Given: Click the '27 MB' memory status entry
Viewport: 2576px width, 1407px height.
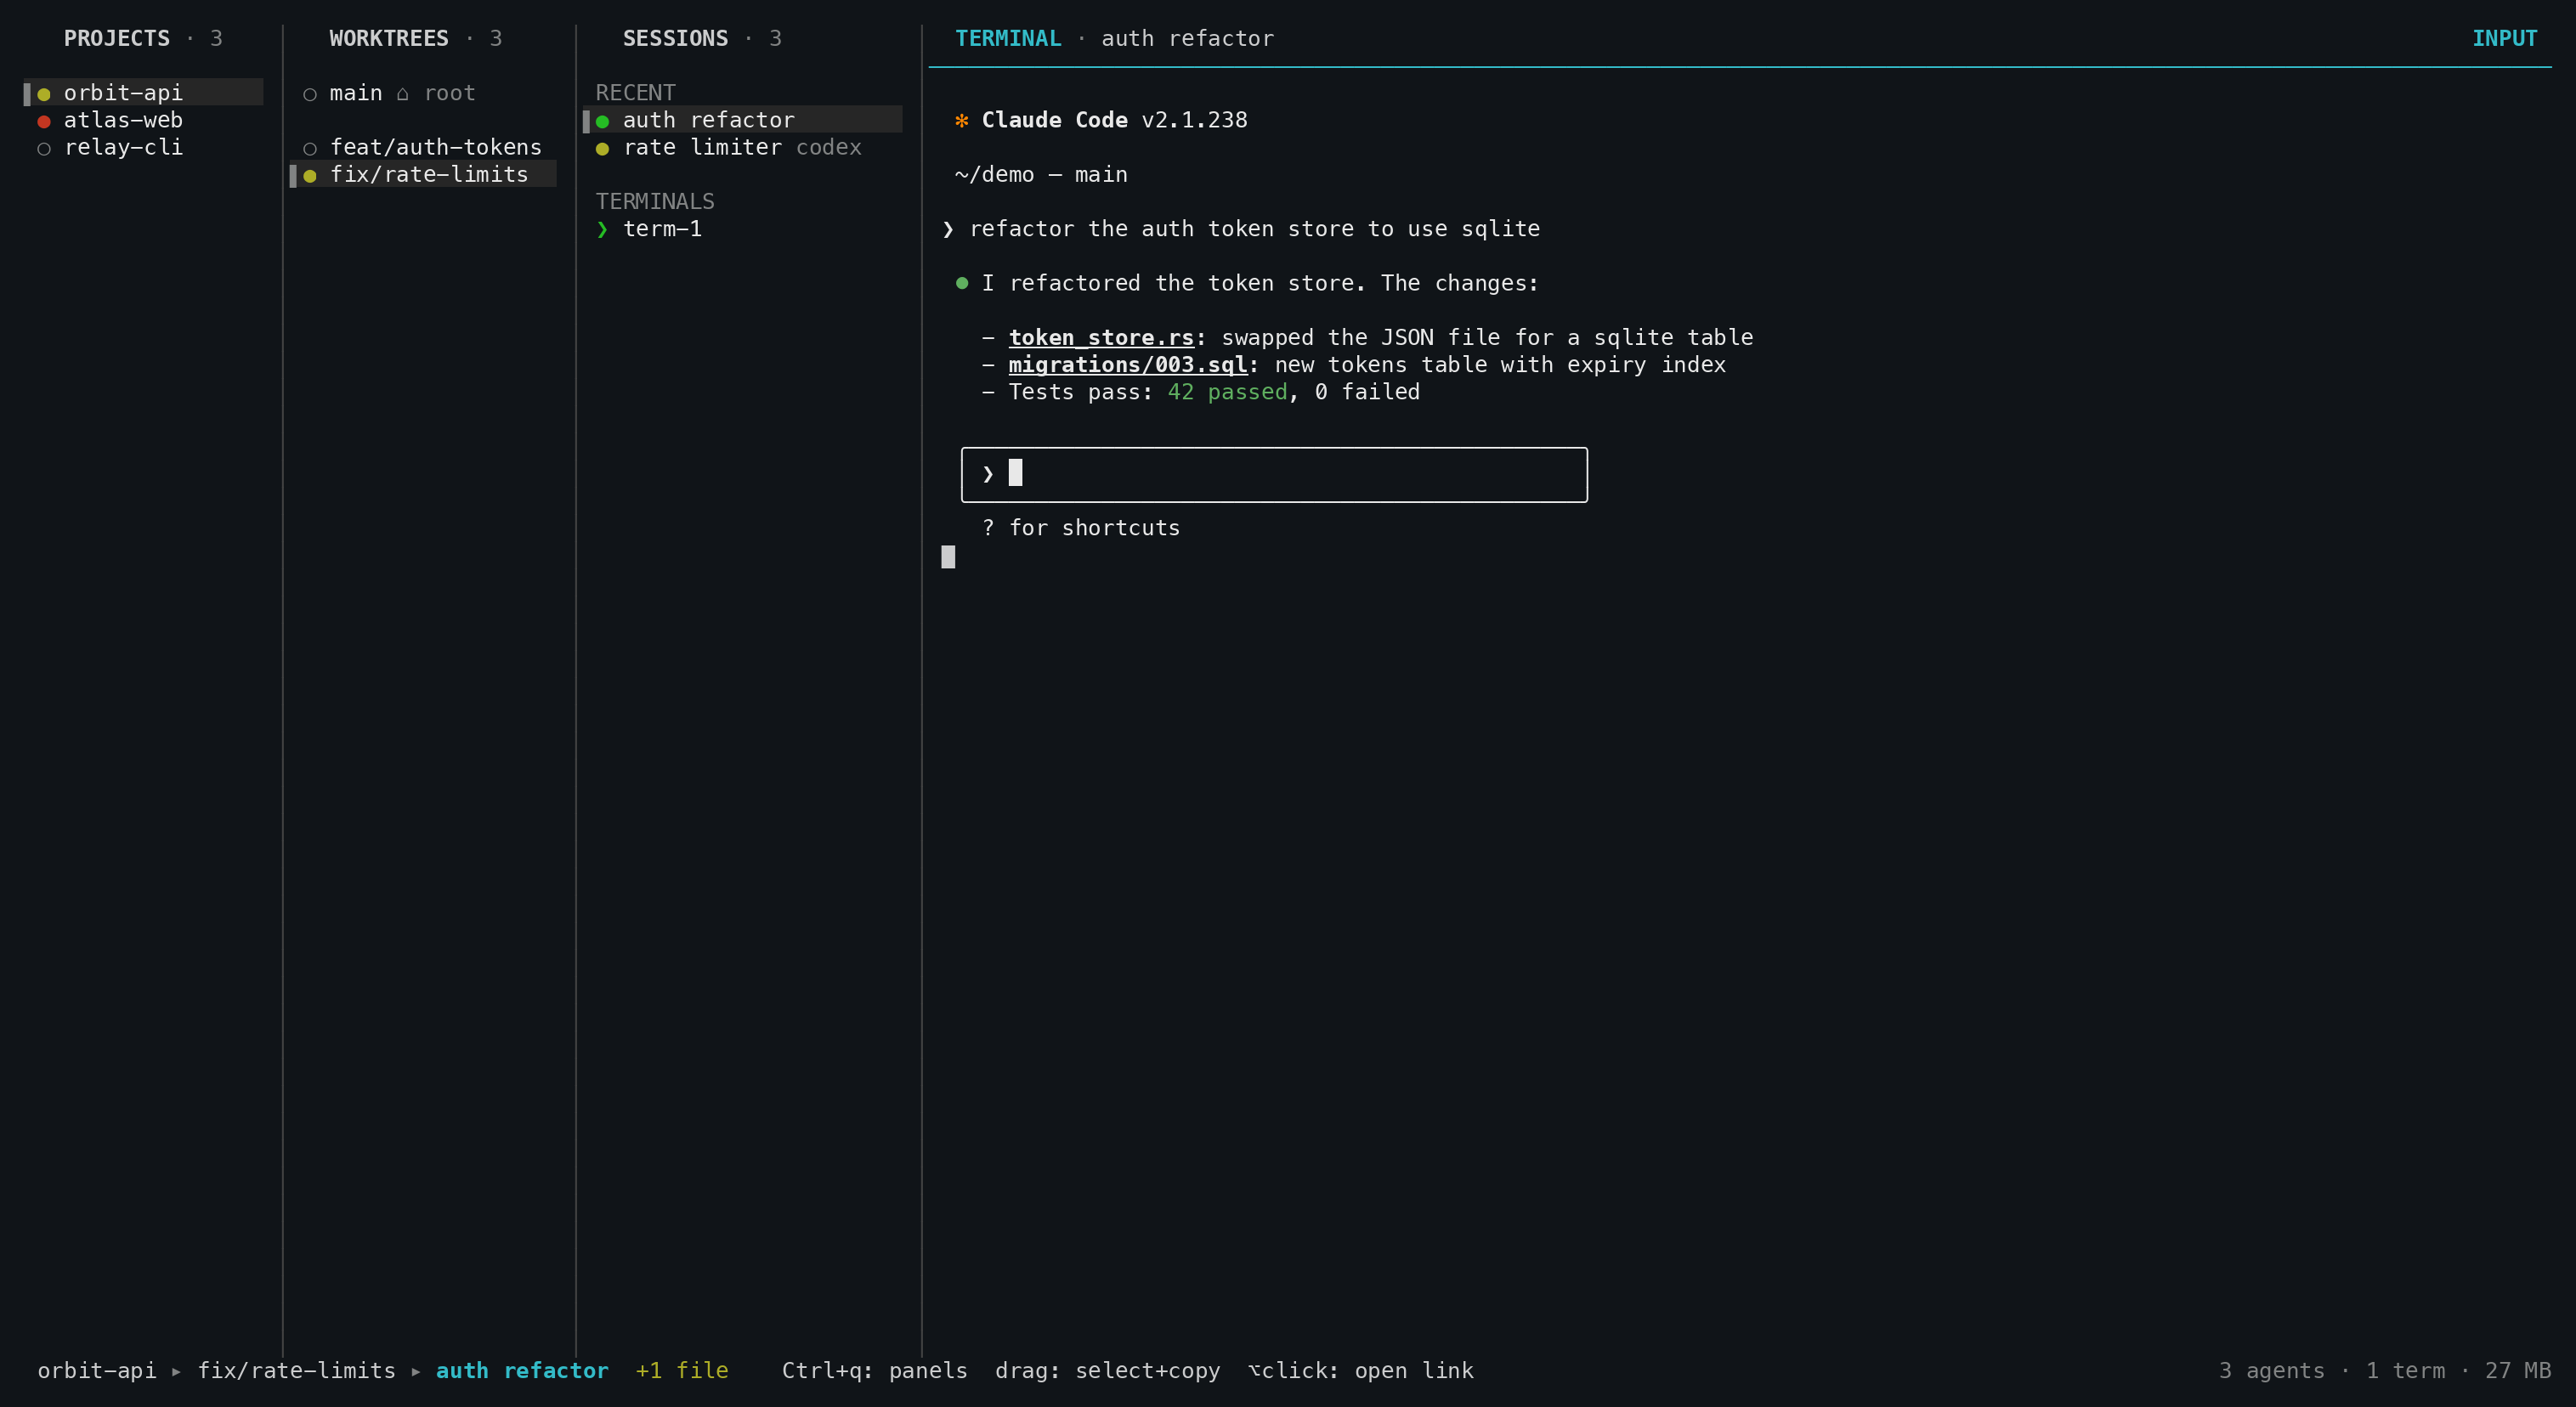Looking at the screenshot, I should pos(2518,1370).
